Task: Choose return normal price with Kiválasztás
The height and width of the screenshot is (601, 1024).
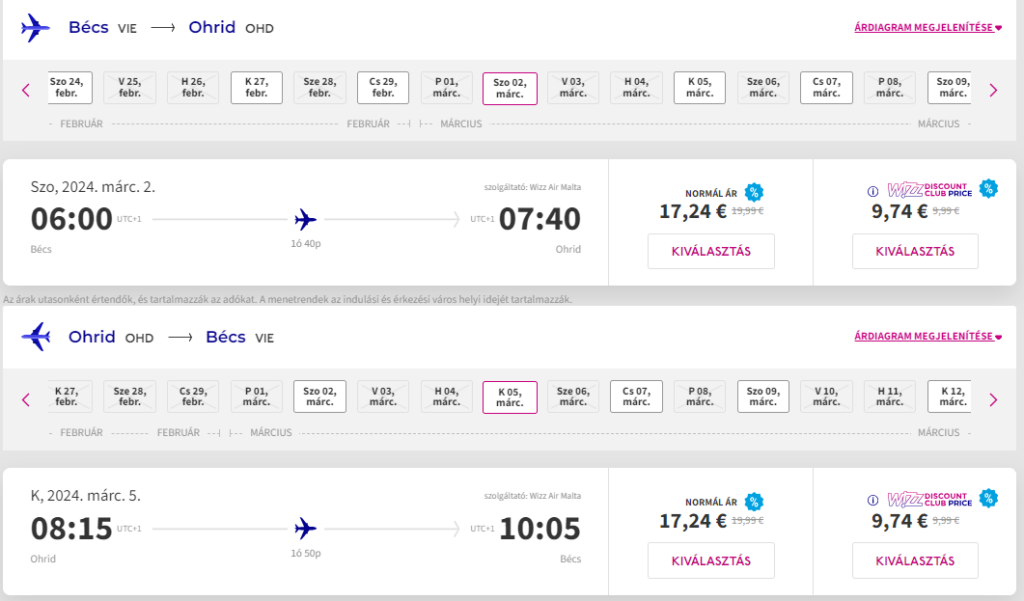Action: [711, 560]
